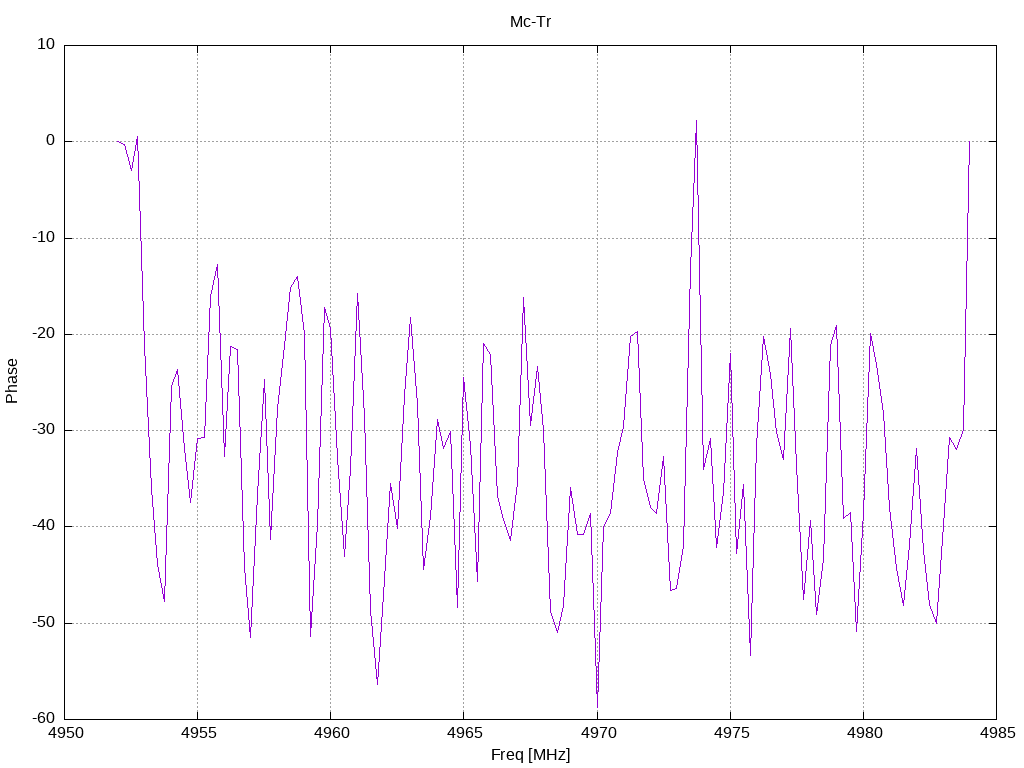The image size is (1024, 768).
Task: Select the y-axis tick label 0
Action: [50, 141]
